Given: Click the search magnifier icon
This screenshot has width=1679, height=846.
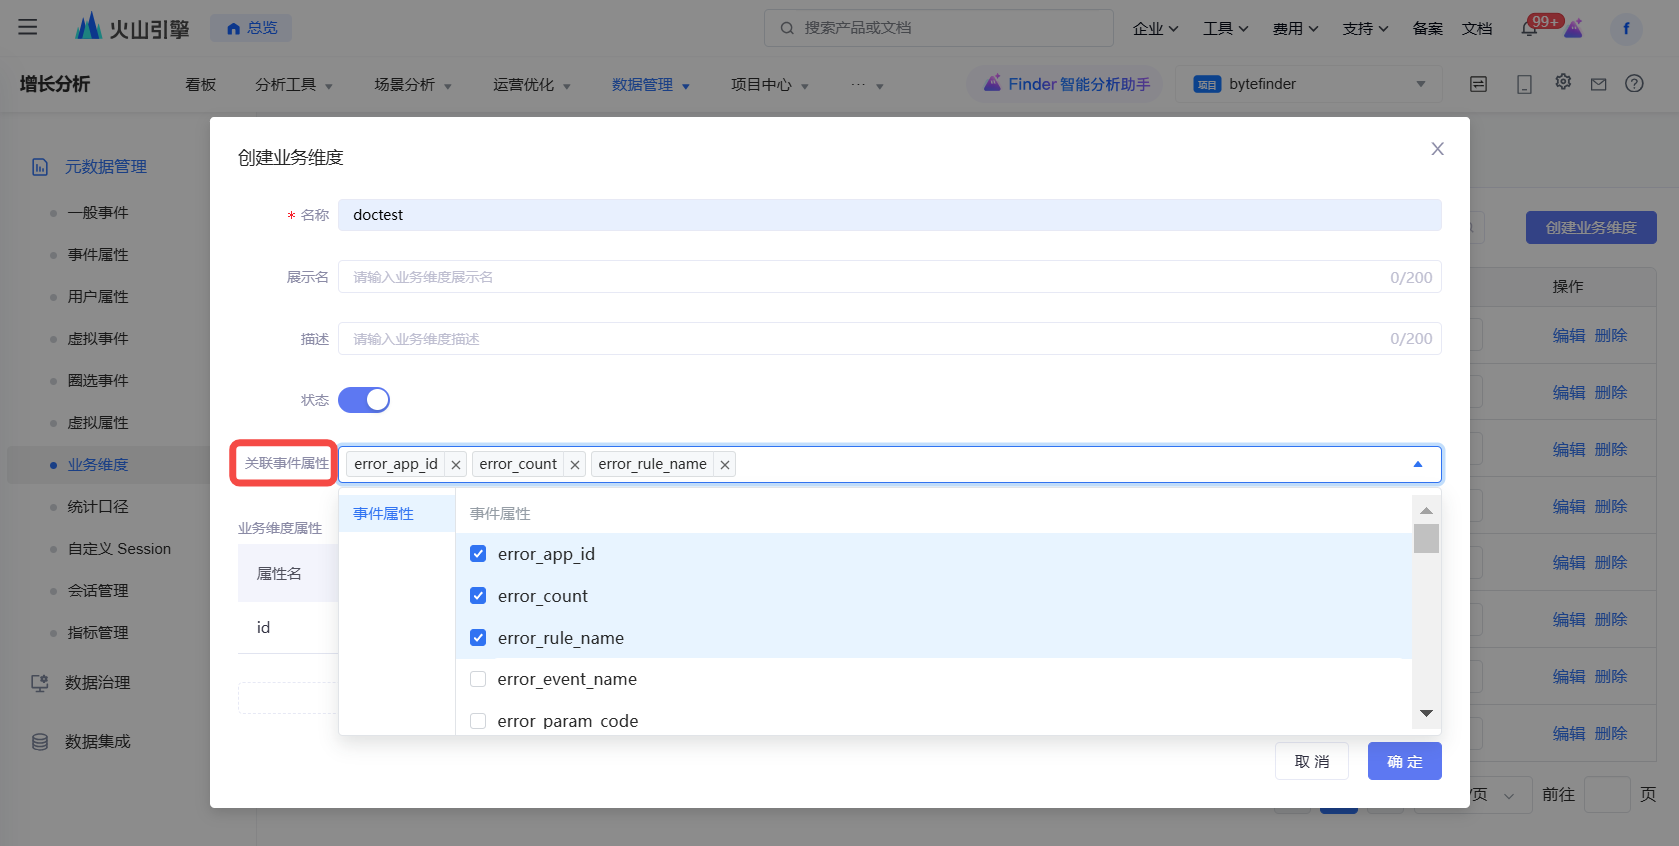Looking at the screenshot, I should coord(788,28).
